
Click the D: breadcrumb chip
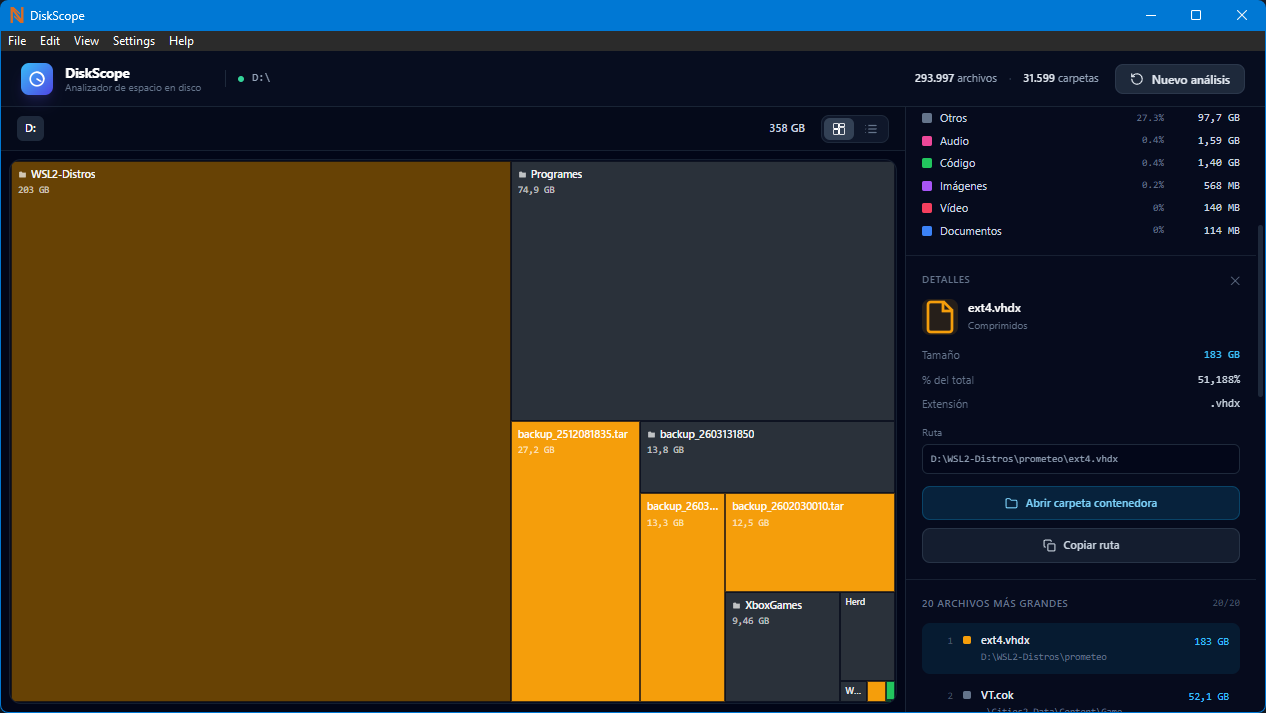[30, 129]
